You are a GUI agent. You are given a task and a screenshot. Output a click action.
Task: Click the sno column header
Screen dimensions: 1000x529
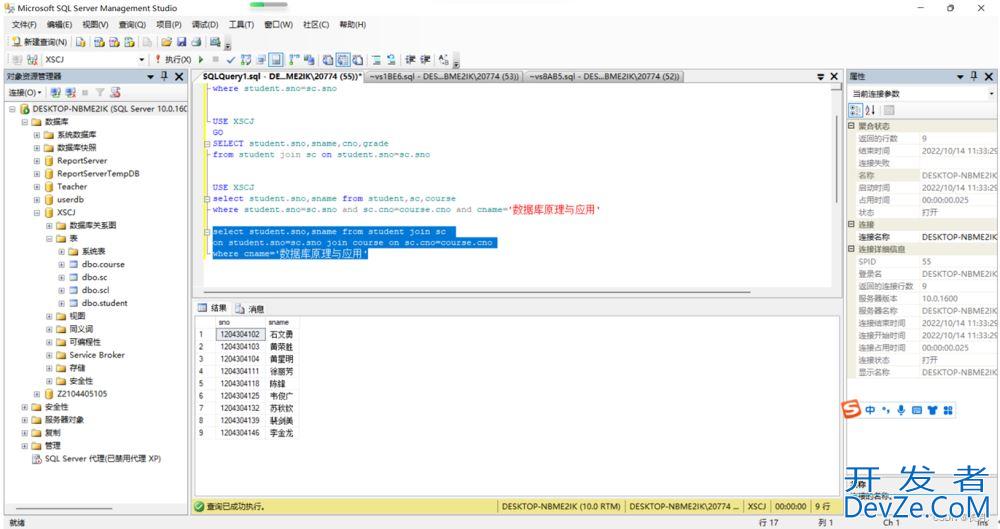pos(240,322)
